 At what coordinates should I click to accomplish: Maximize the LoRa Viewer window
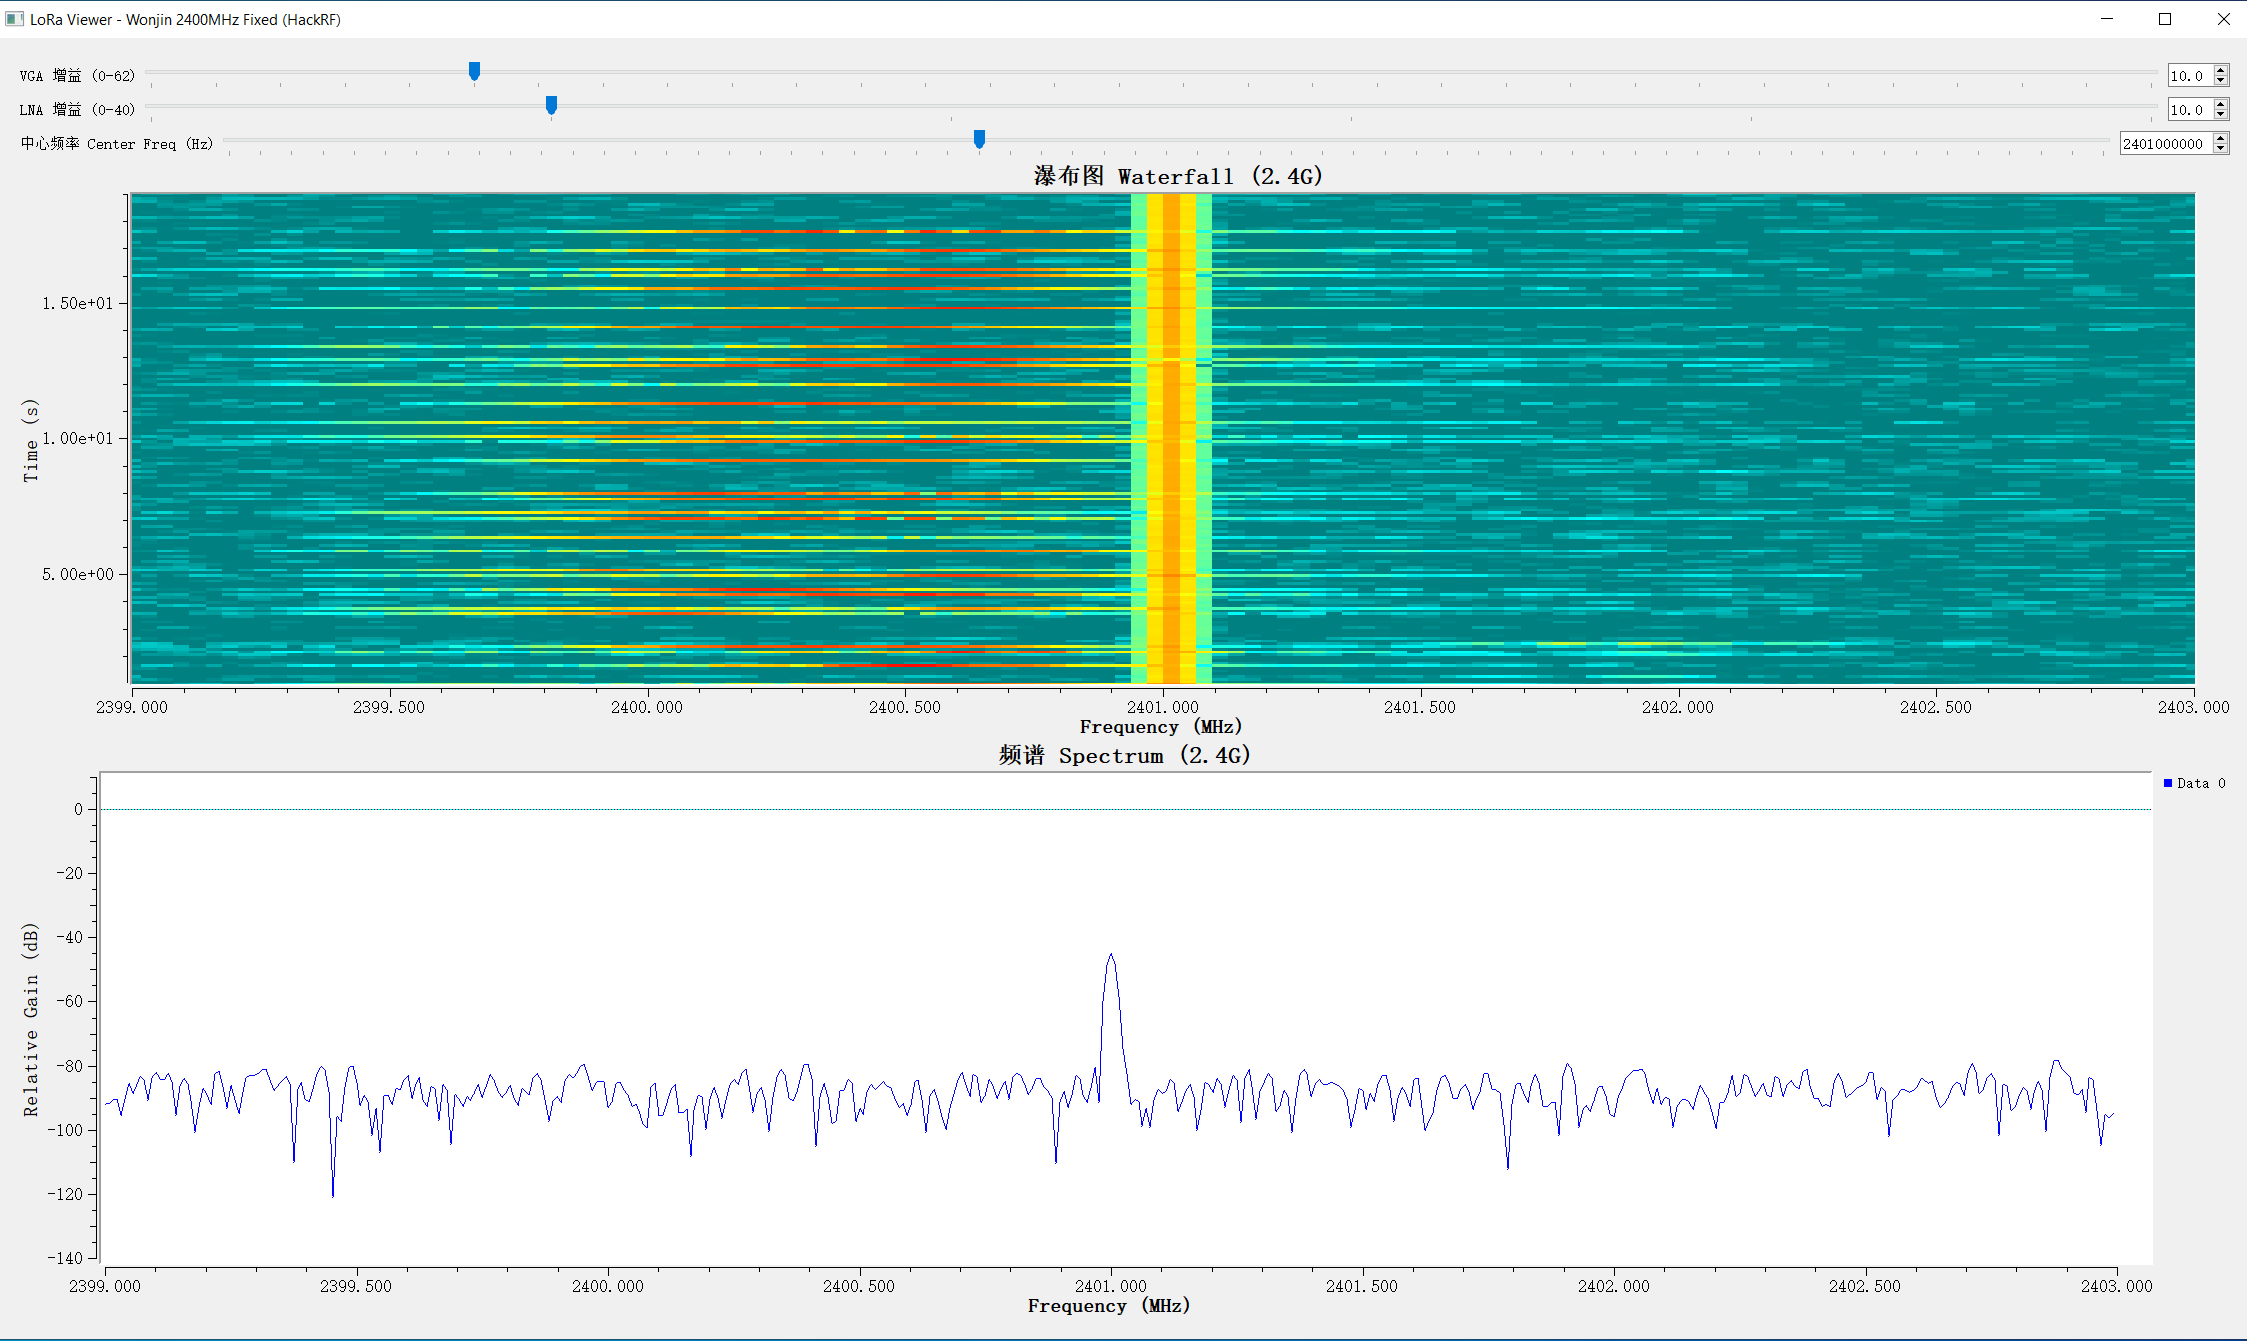pos(2165,19)
